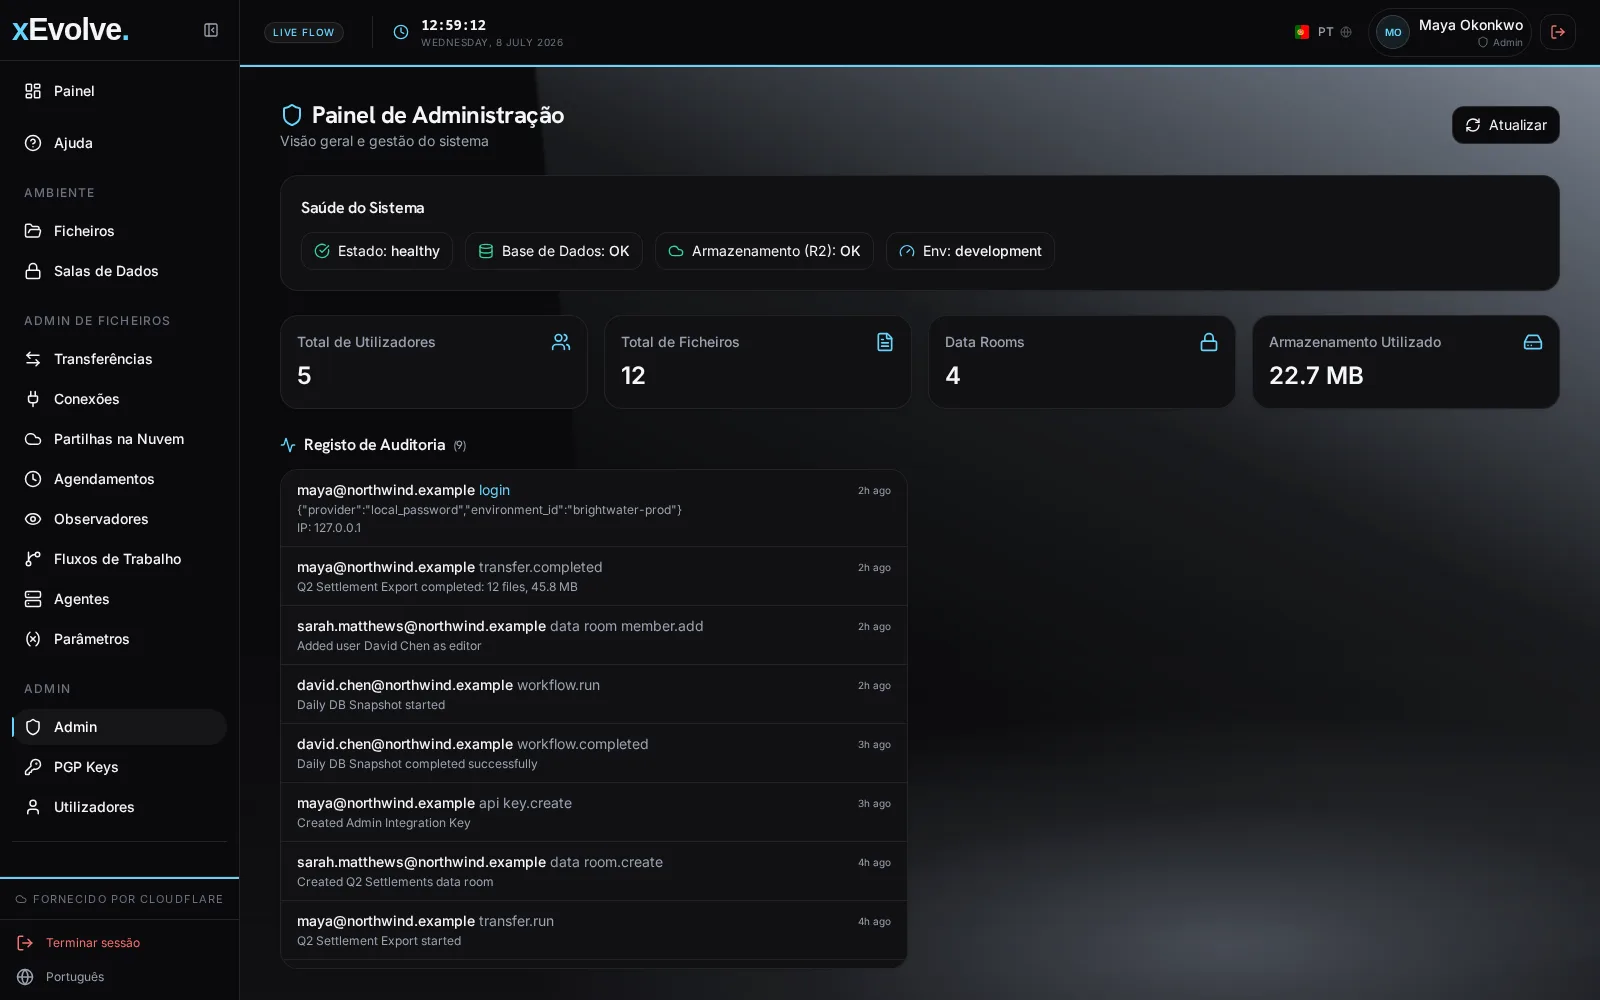The image size is (1600, 1000).
Task: Select the api key.create audit entry
Action: pos(594,812)
